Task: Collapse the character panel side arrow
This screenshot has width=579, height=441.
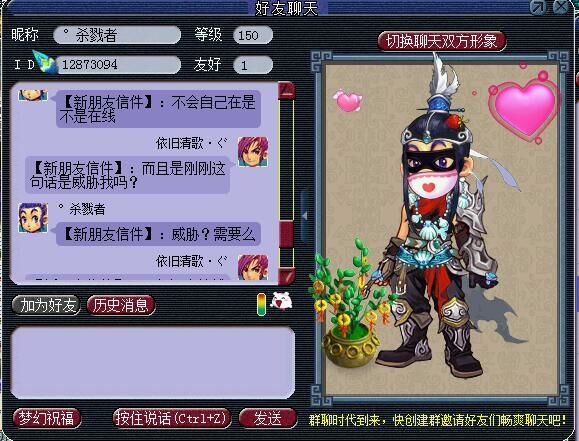Action: pos(304,216)
